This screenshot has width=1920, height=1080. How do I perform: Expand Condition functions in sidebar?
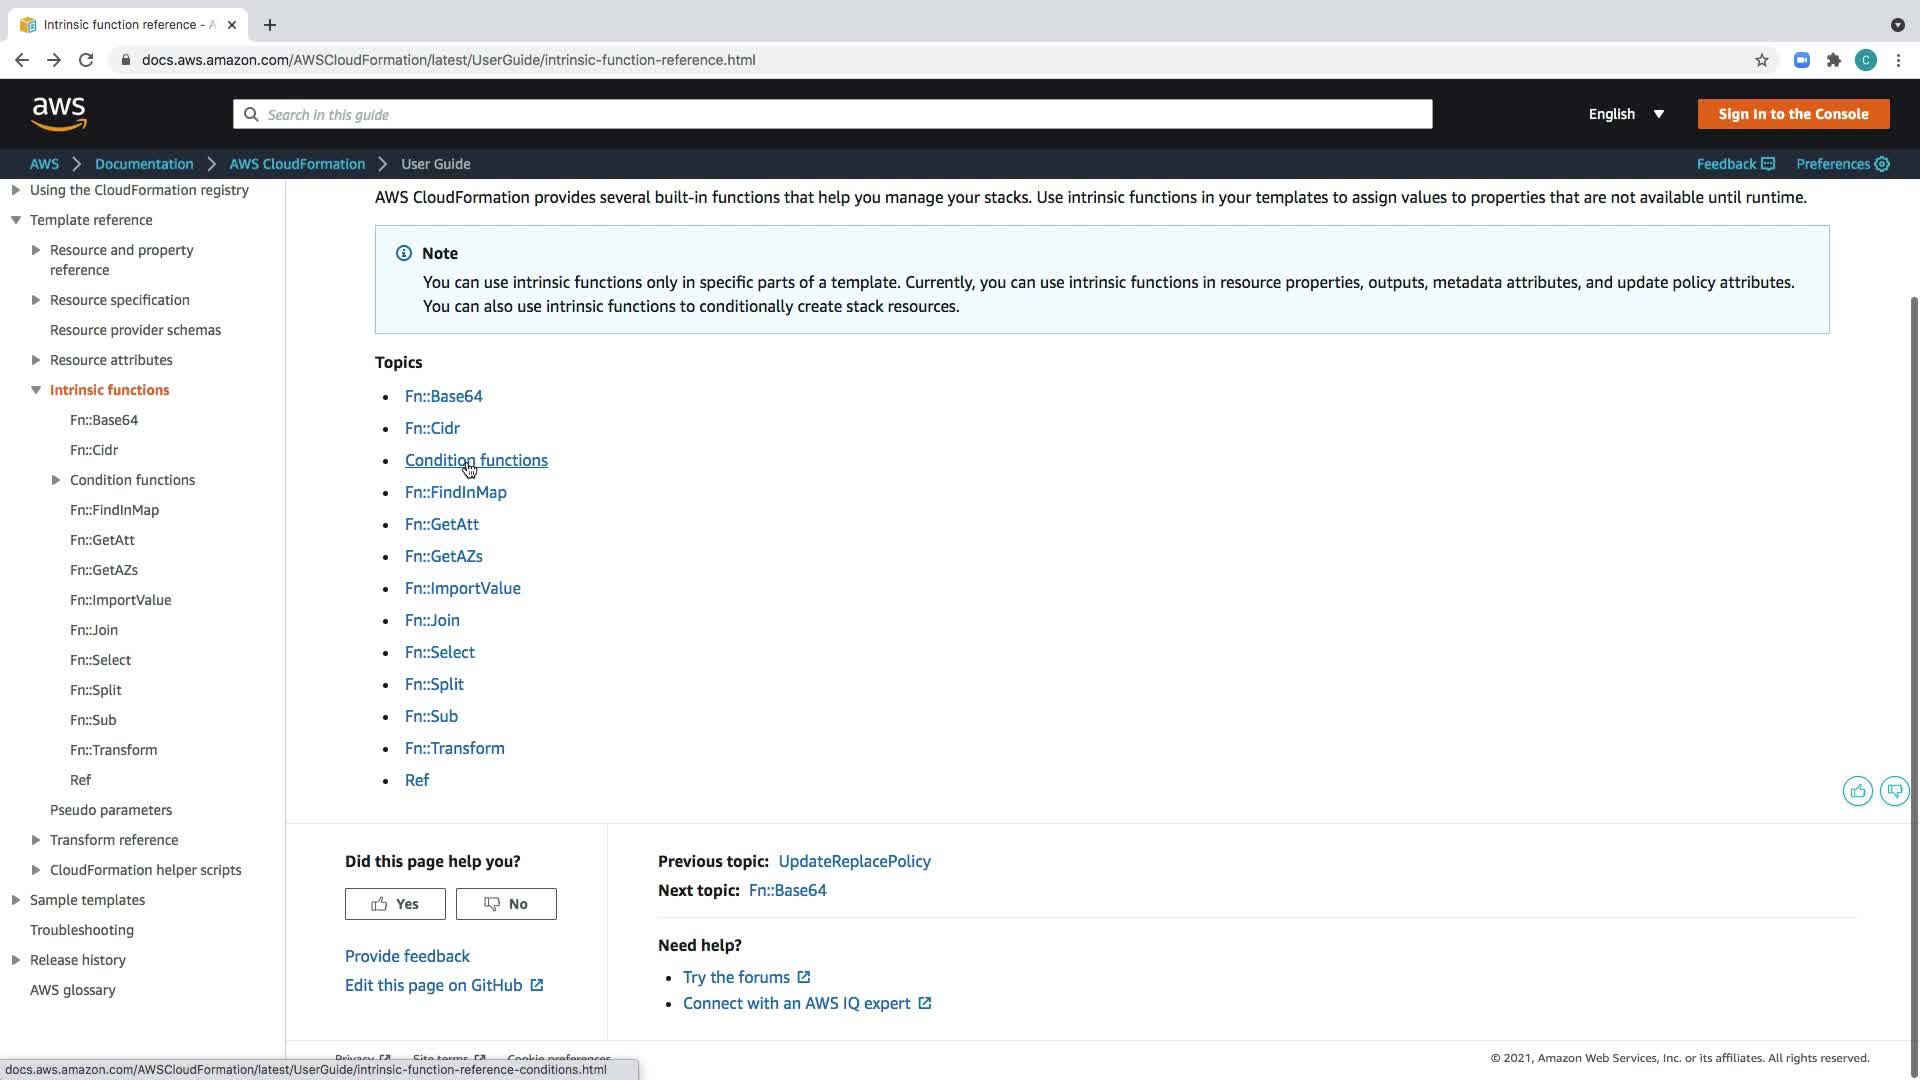56,480
